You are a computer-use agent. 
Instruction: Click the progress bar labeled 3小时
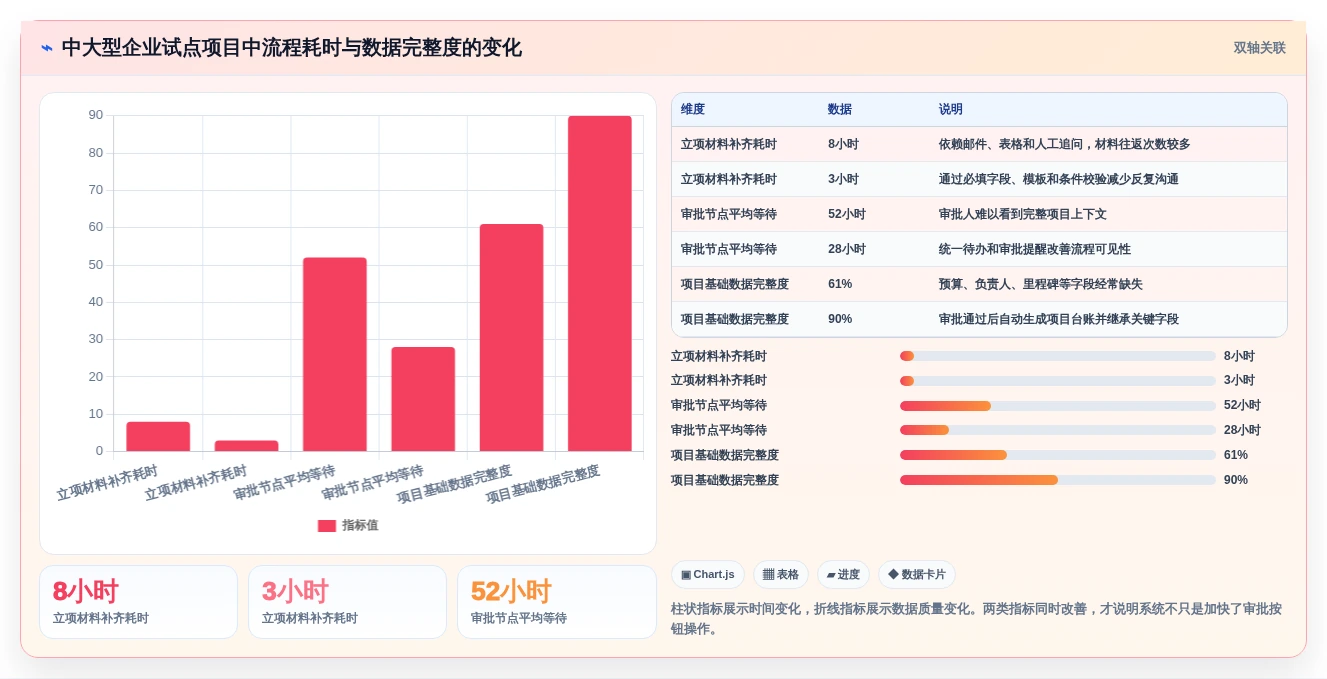pos(1058,381)
